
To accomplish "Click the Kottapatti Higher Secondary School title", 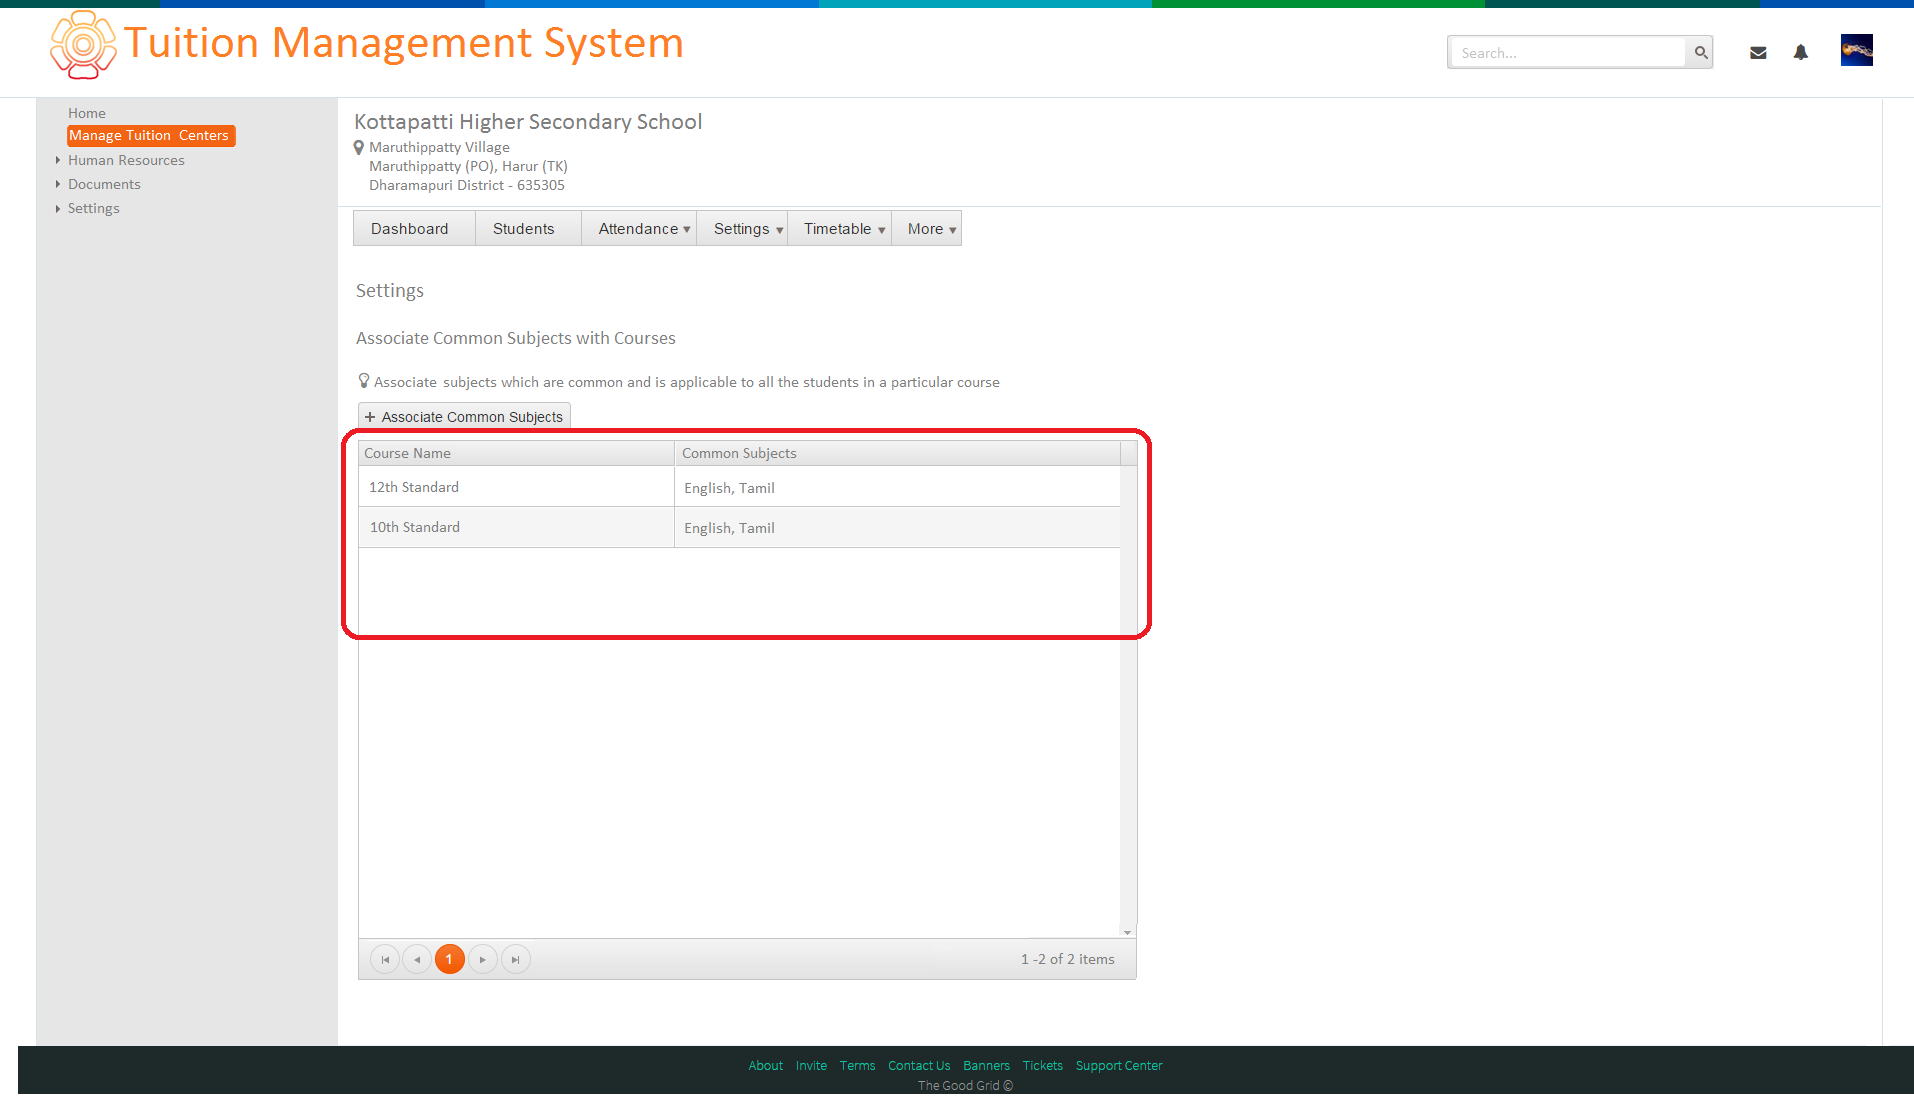I will pos(528,122).
